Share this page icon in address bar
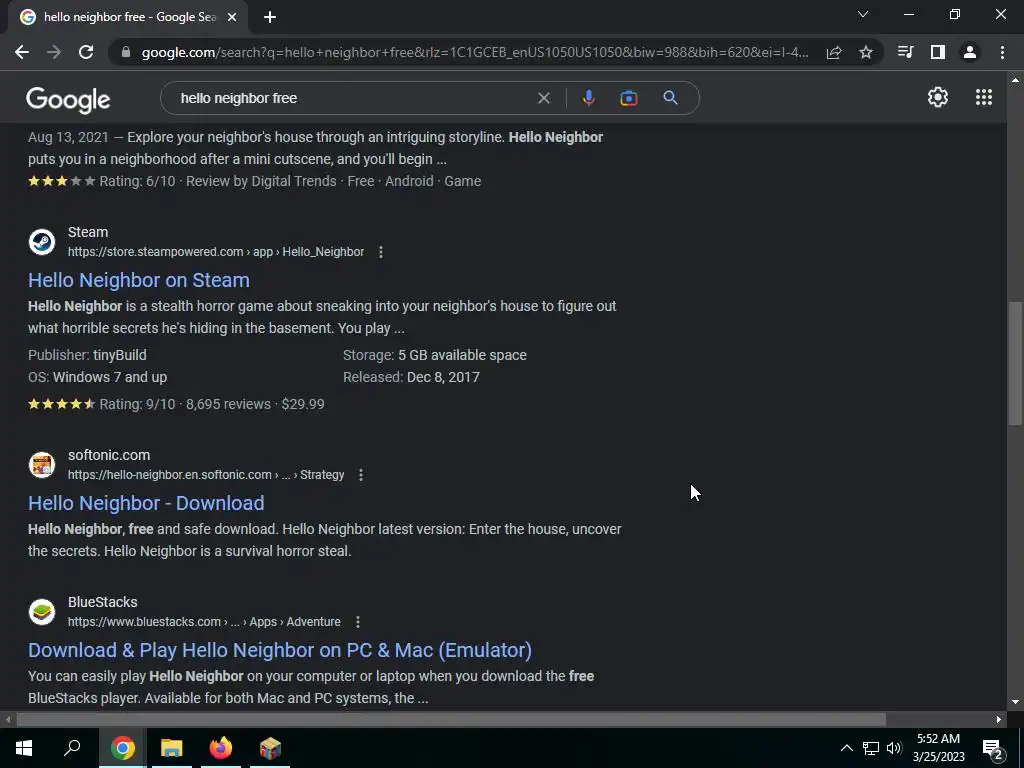This screenshot has height=768, width=1024. pyautogui.click(x=833, y=53)
